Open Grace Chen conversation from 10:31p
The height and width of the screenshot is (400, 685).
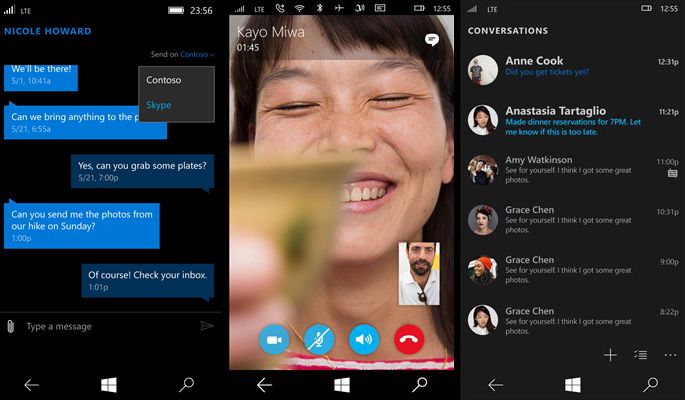[x=573, y=220]
